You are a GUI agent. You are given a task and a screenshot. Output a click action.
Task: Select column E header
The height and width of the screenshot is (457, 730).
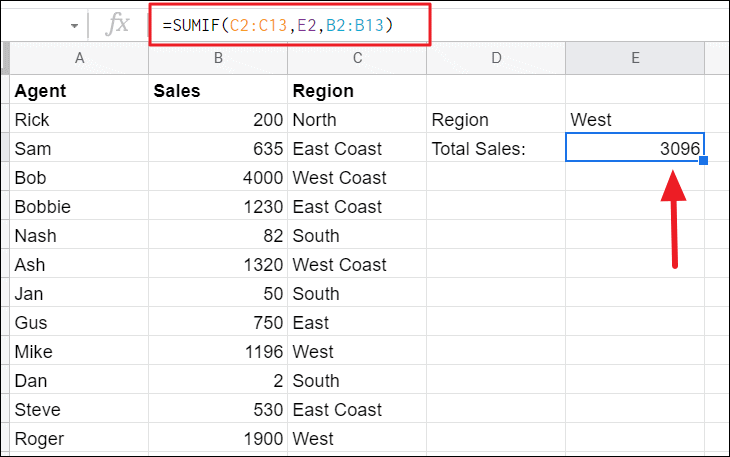tap(634, 59)
